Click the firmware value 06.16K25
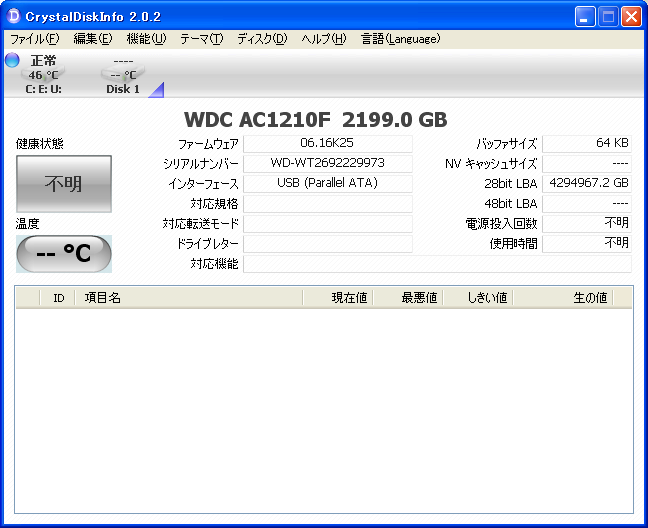Viewport: 648px width, 528px height. pos(327,143)
